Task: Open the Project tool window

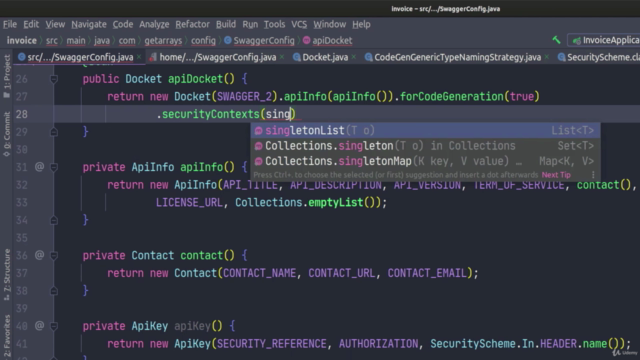Action: [x=7, y=76]
